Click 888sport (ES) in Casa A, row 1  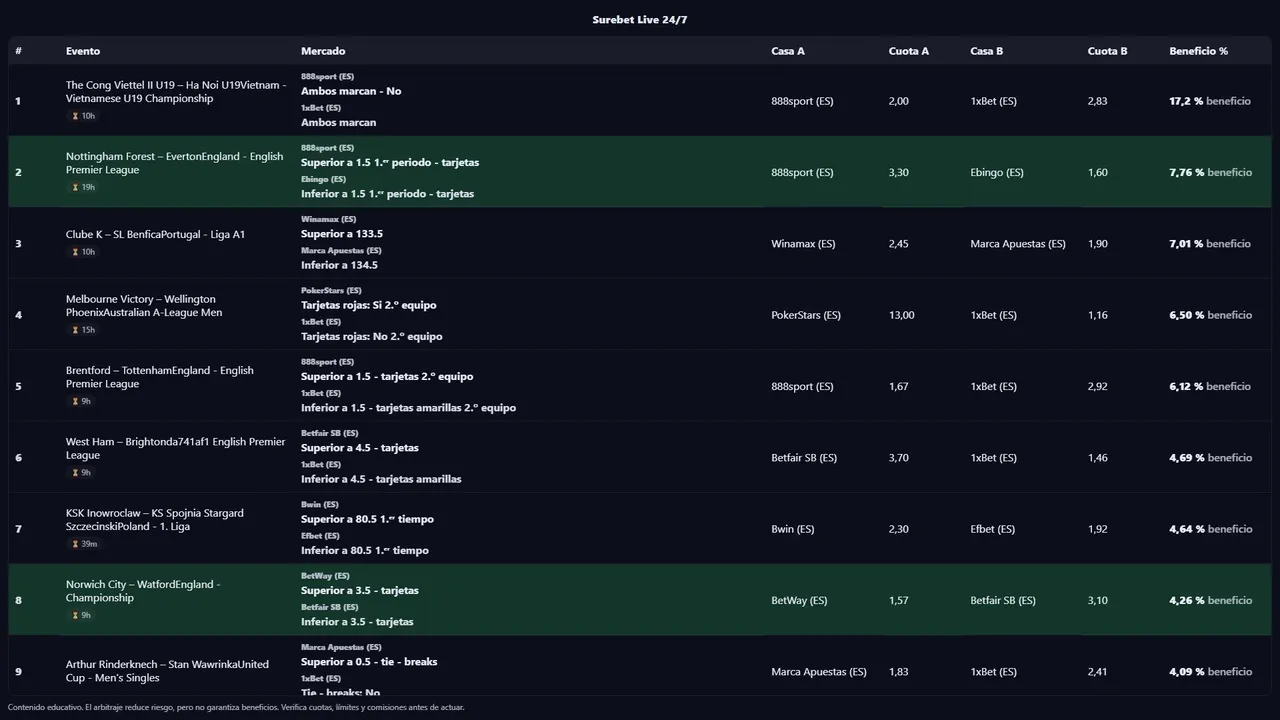click(x=802, y=101)
